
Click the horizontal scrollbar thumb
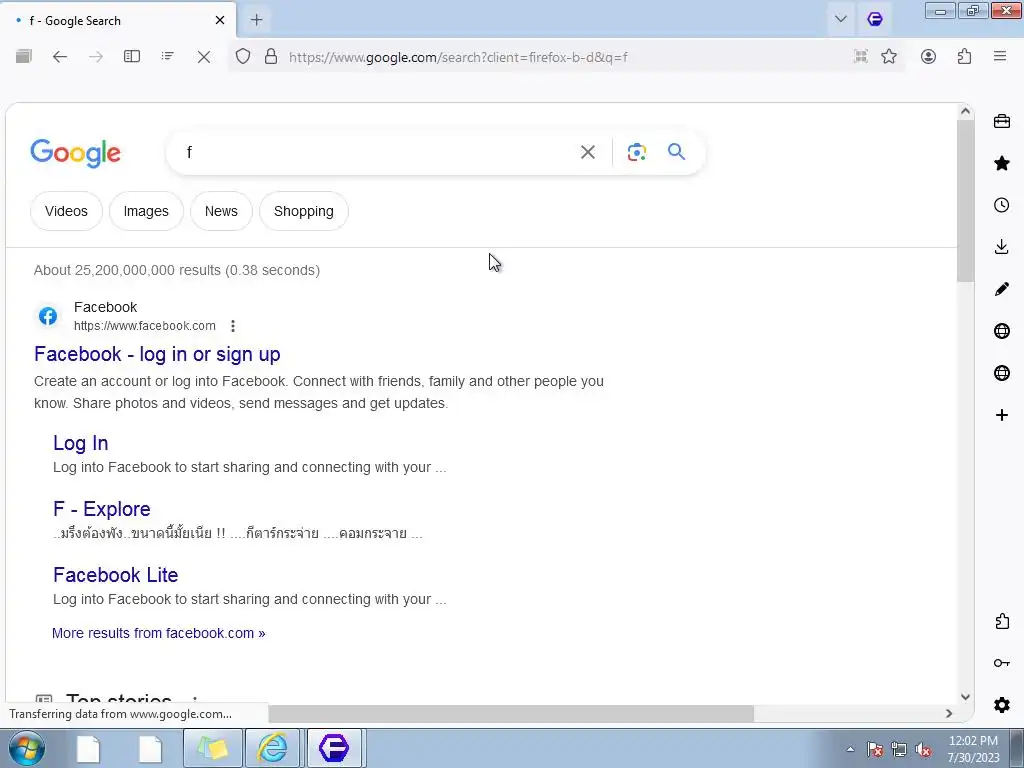click(511, 713)
